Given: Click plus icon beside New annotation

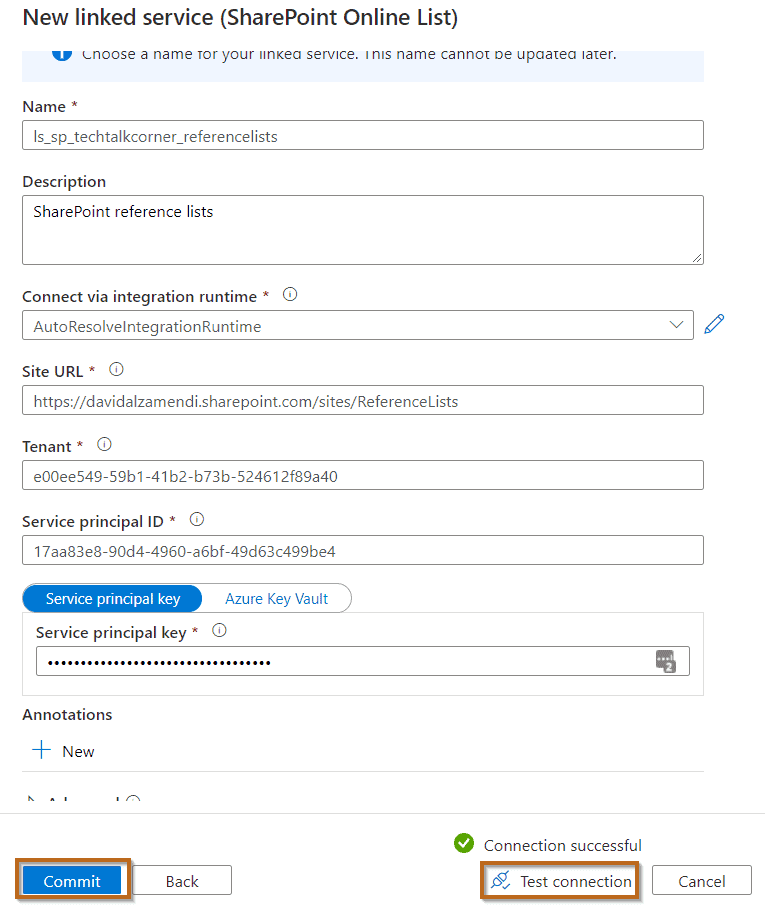Looking at the screenshot, I should coord(42,750).
